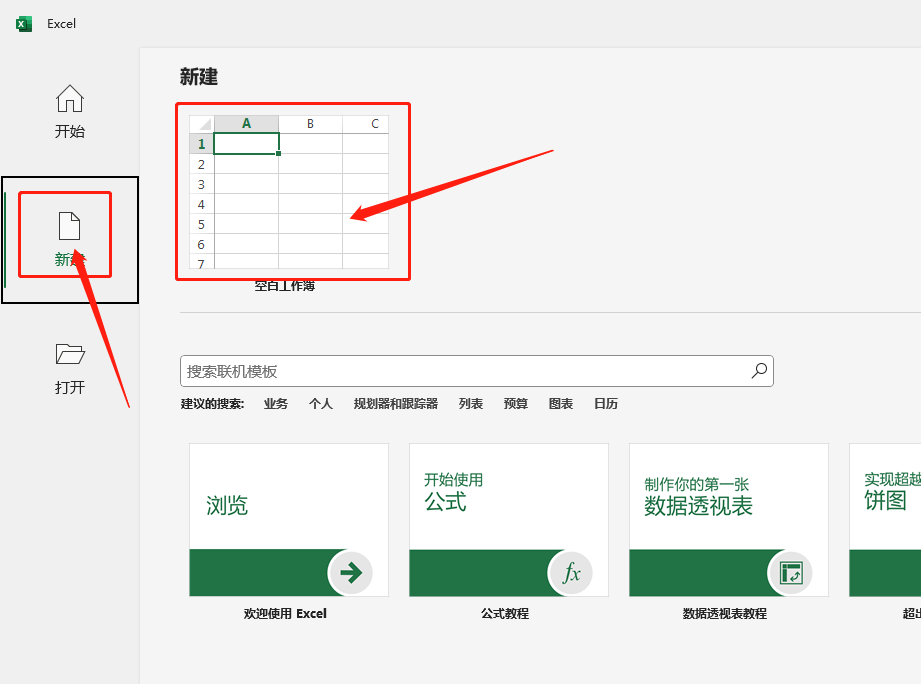Viewport: 921px width, 684px height.
Task: Click the arrow icon on 浏览 card
Action: click(351, 572)
